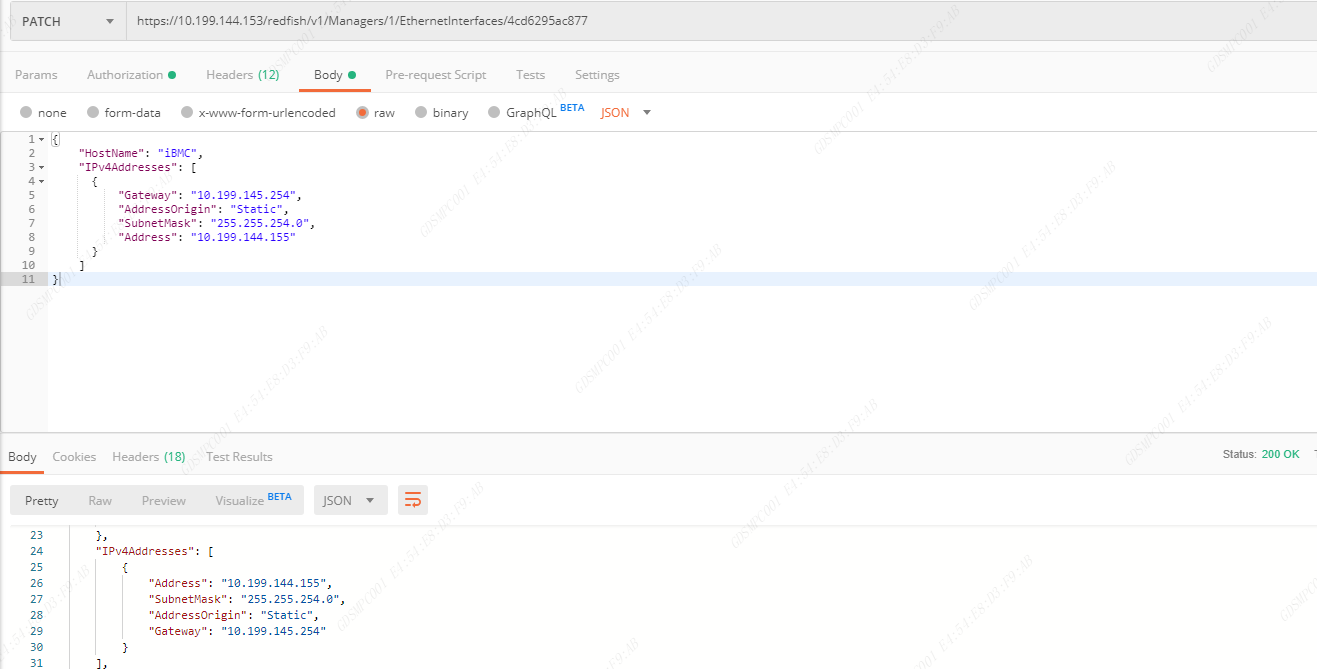Collapse the JSON code fold on line 1
This screenshot has height=669, width=1317.
coord(41,139)
